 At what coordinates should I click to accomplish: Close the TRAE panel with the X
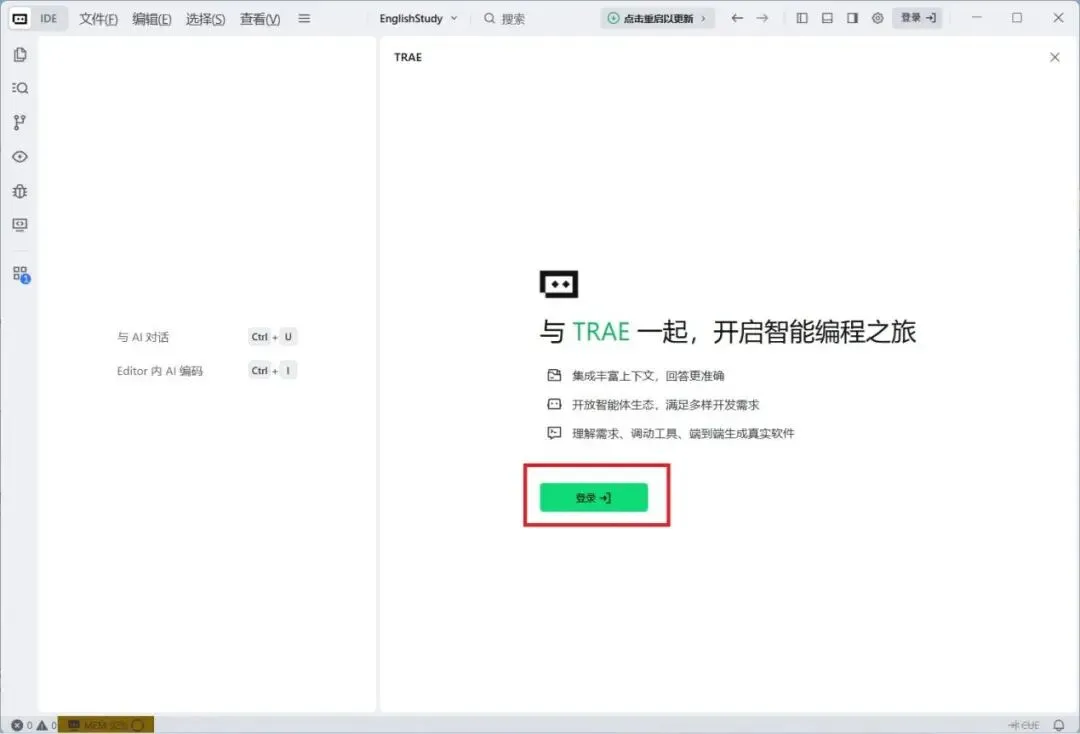point(1055,57)
